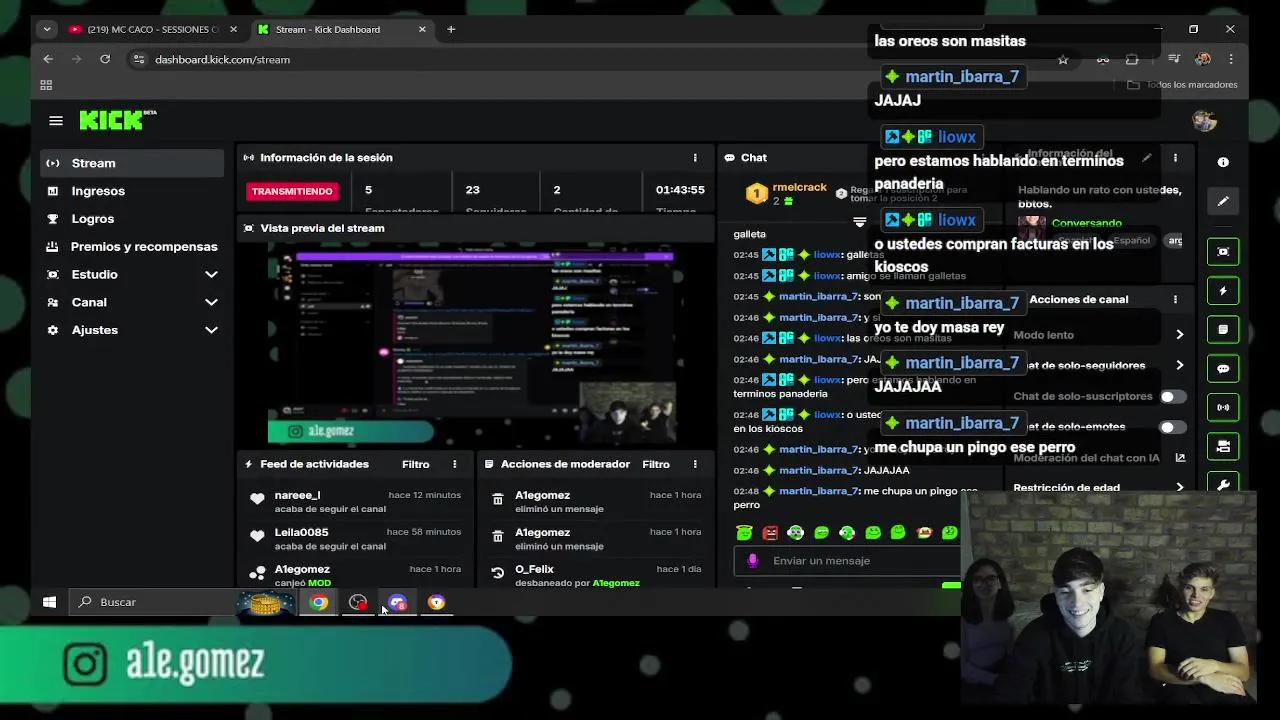The height and width of the screenshot is (720, 1280).
Task: Select the red angry emote in chat bar
Action: [x=770, y=533]
